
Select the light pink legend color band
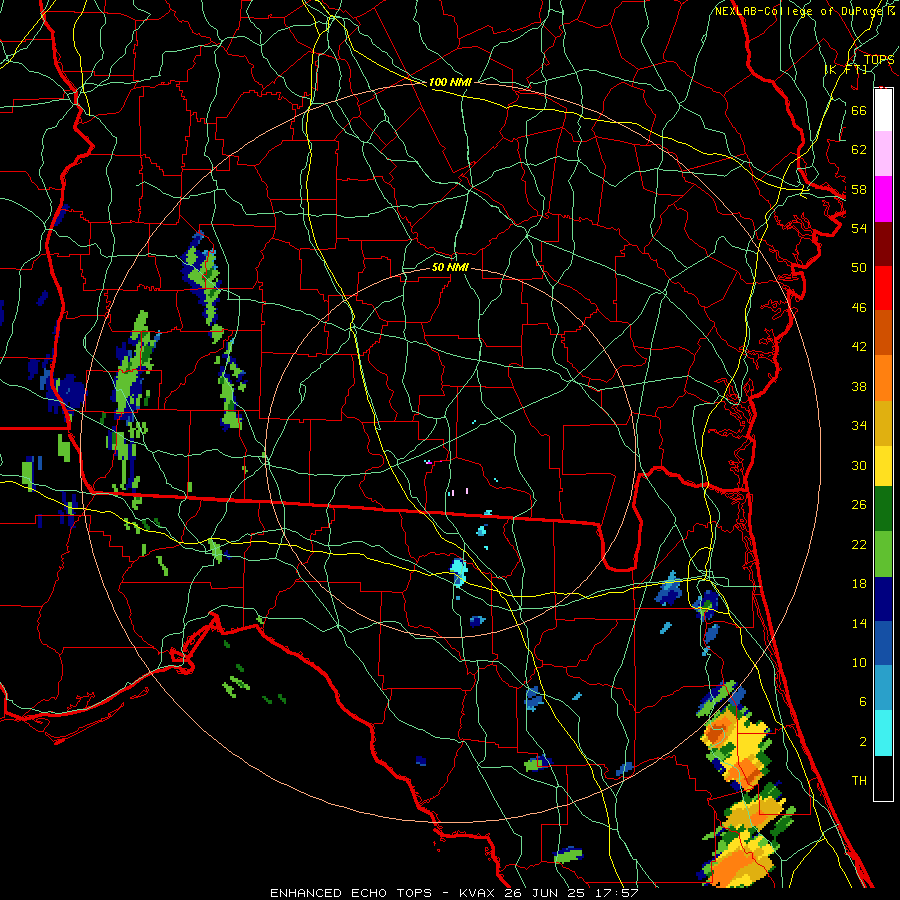coord(883,154)
